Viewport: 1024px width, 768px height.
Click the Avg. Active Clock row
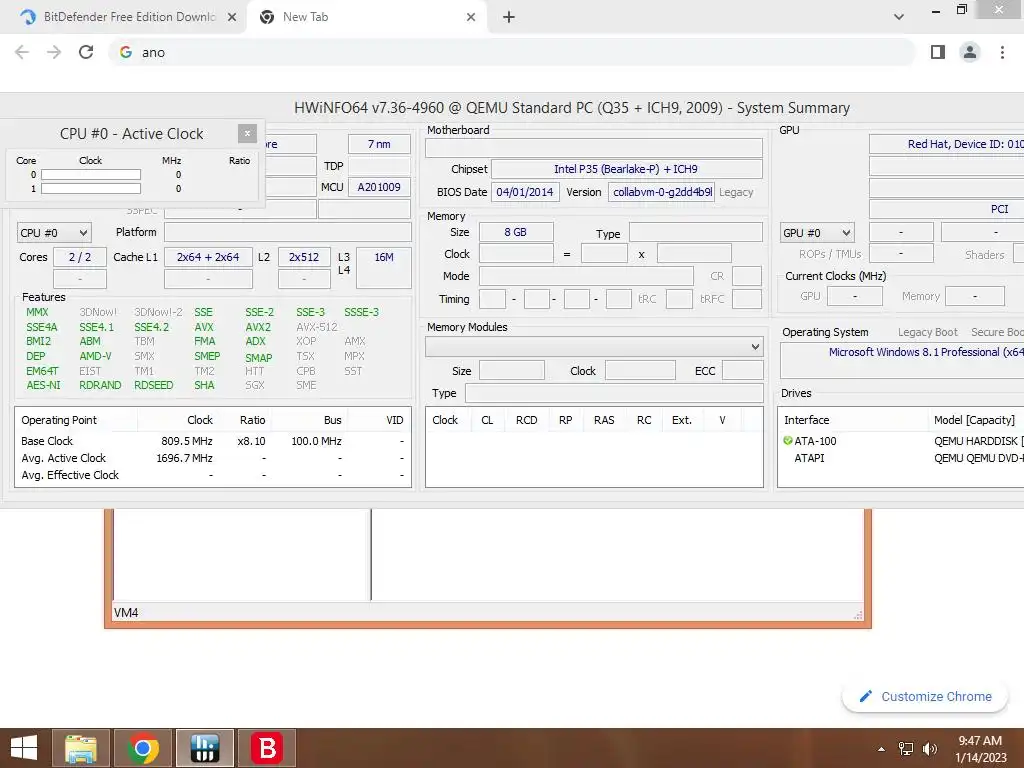point(213,458)
